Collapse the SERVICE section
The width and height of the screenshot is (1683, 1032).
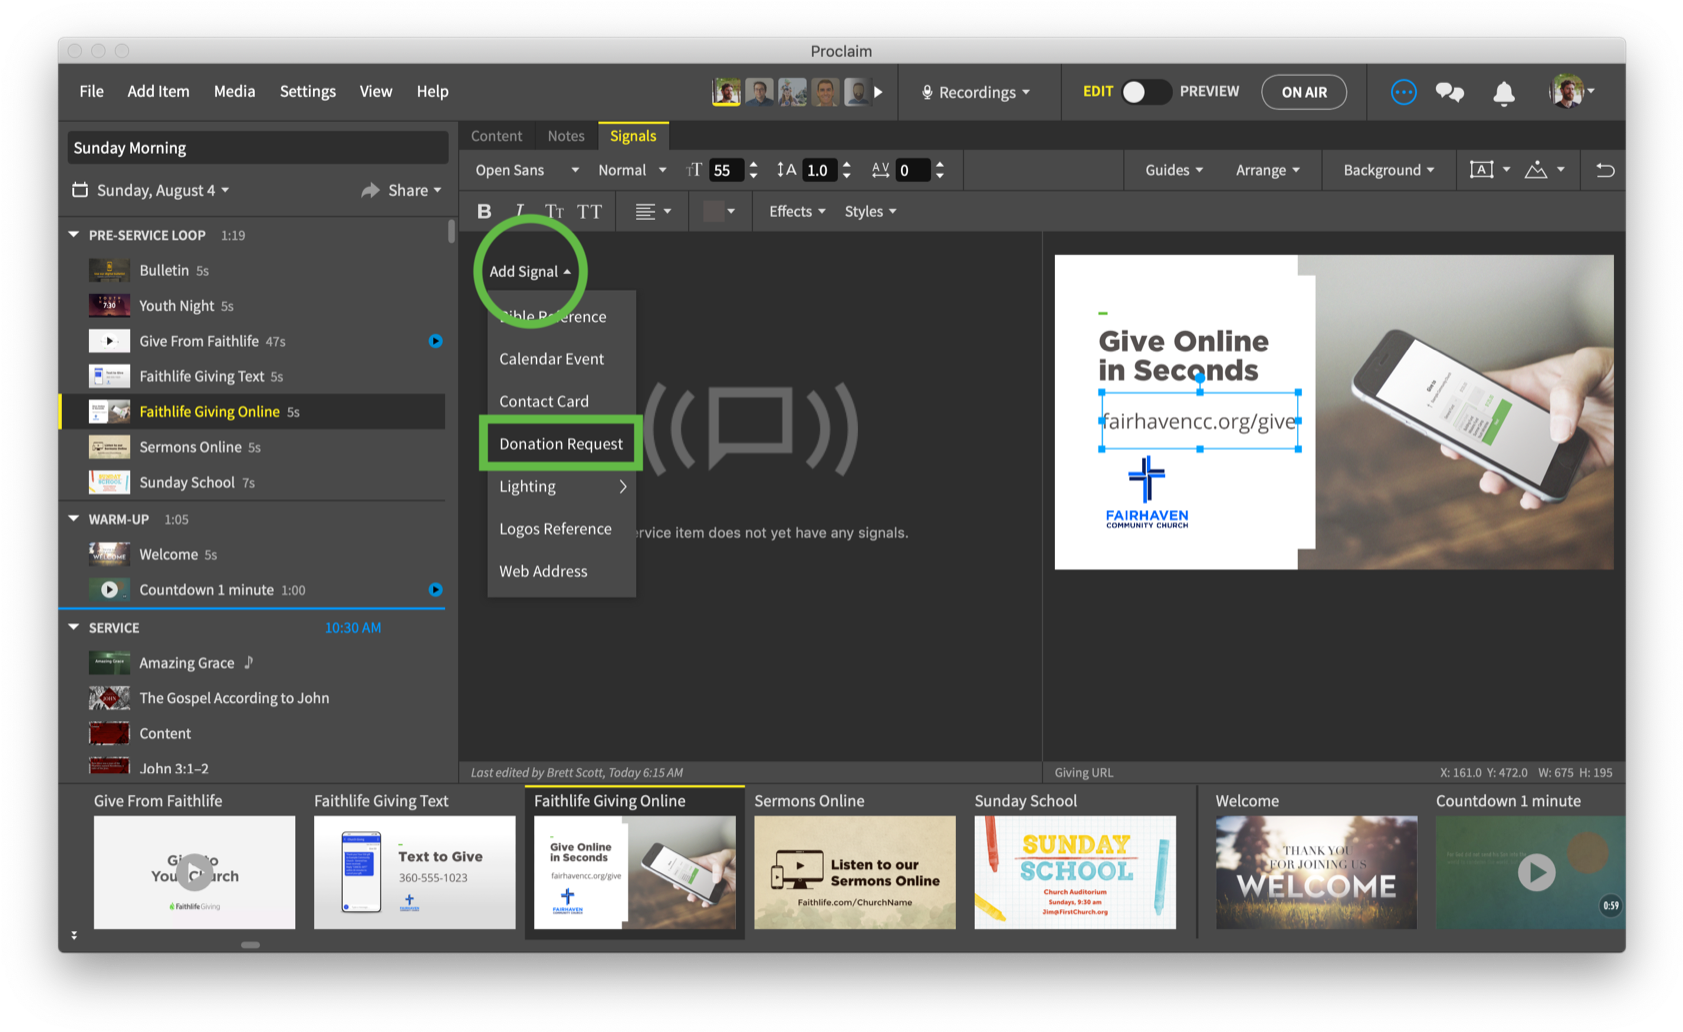coord(73,628)
